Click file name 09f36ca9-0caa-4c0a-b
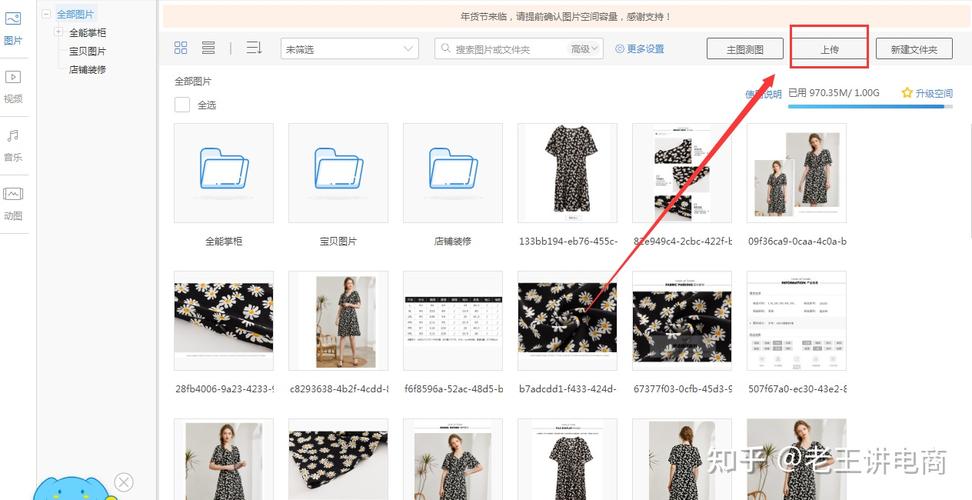Screen dimensions: 972x500 click(797, 241)
